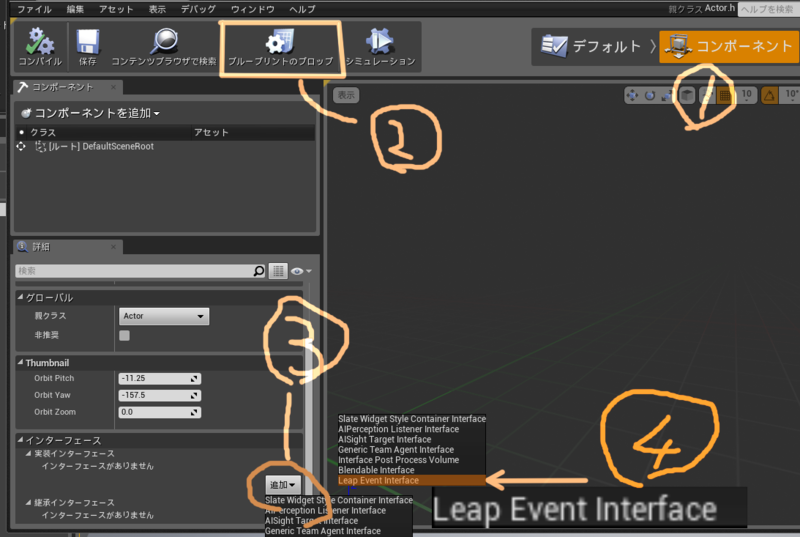
Task: Choose Blendable Interface from list
Action: click(411, 470)
